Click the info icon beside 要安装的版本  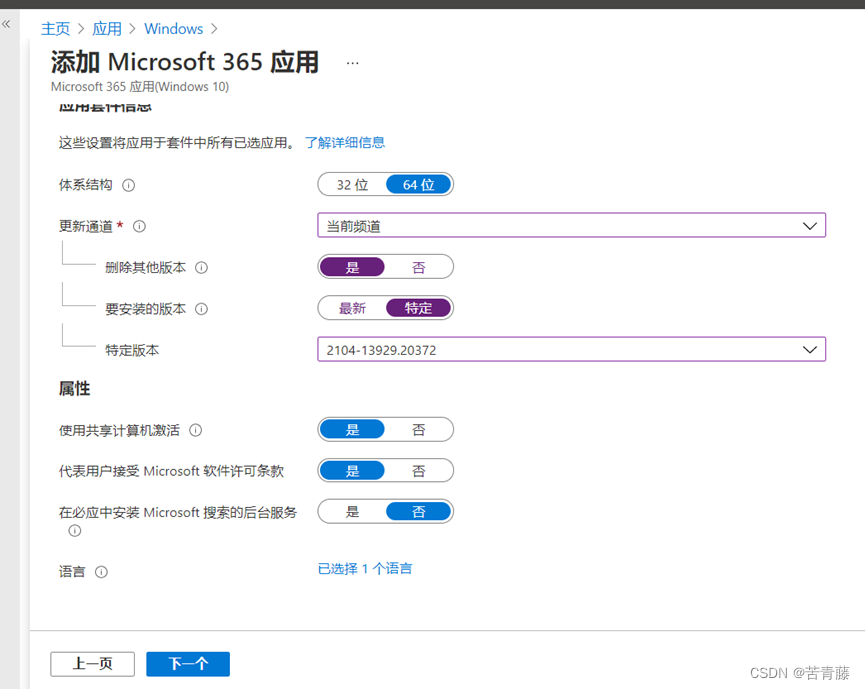[201, 309]
